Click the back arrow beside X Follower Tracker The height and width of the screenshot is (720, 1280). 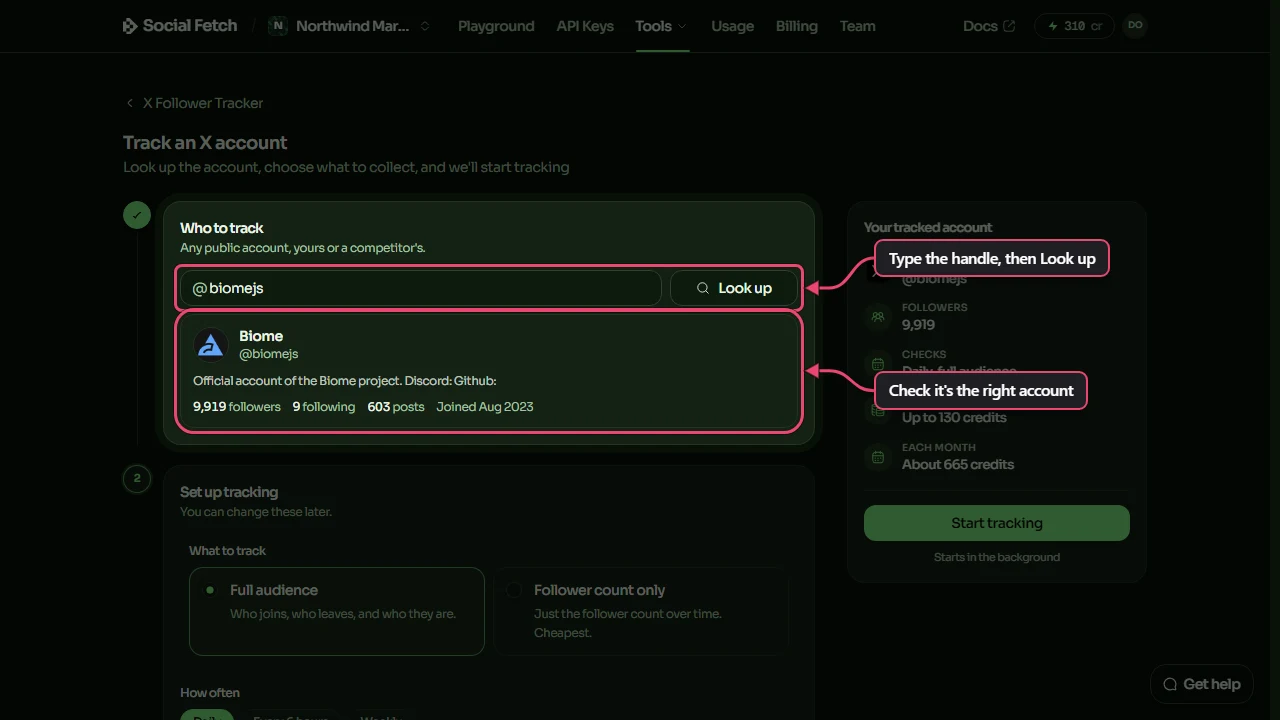[130, 103]
